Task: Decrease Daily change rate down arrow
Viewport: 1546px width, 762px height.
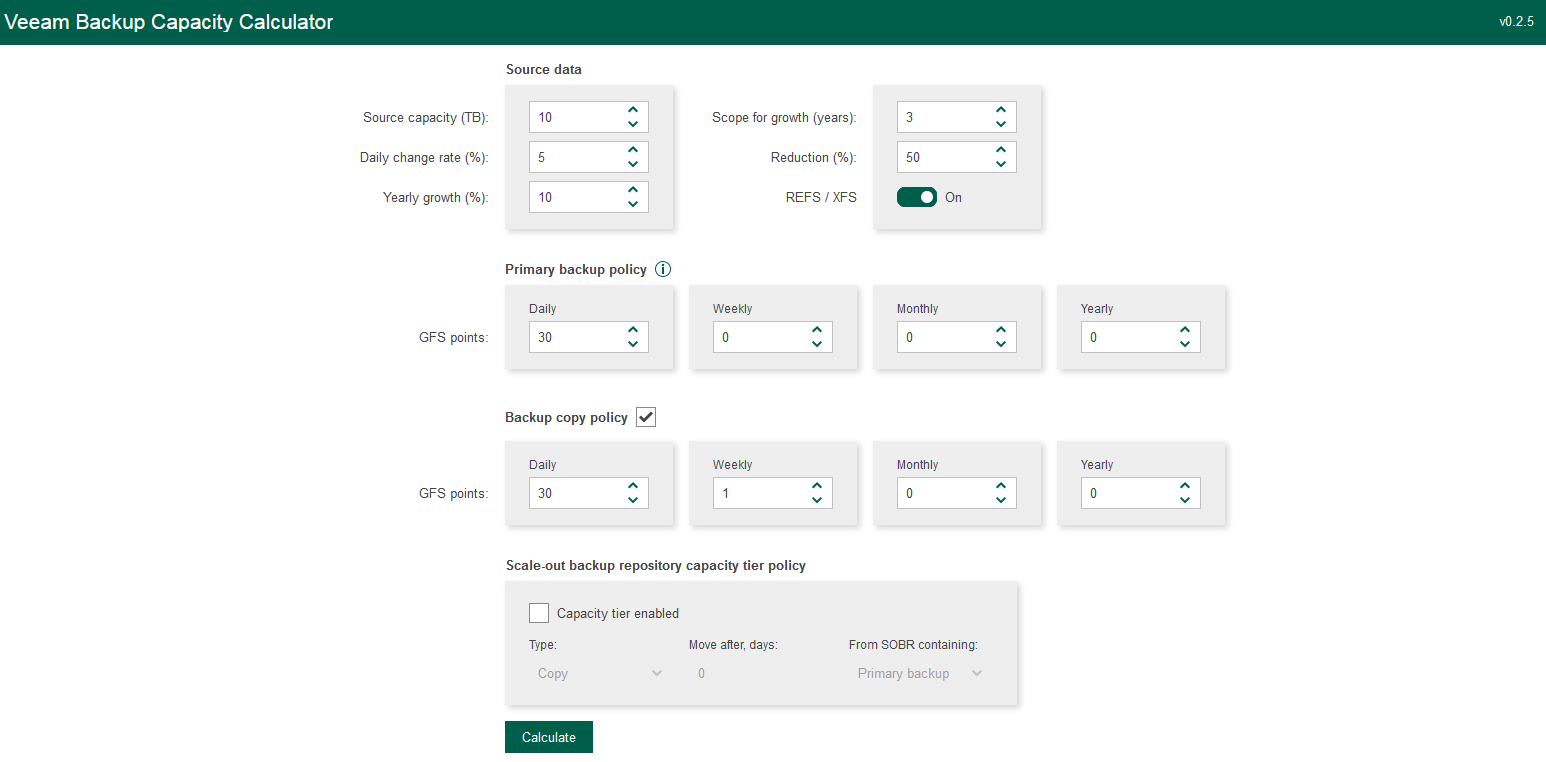Action: (633, 164)
